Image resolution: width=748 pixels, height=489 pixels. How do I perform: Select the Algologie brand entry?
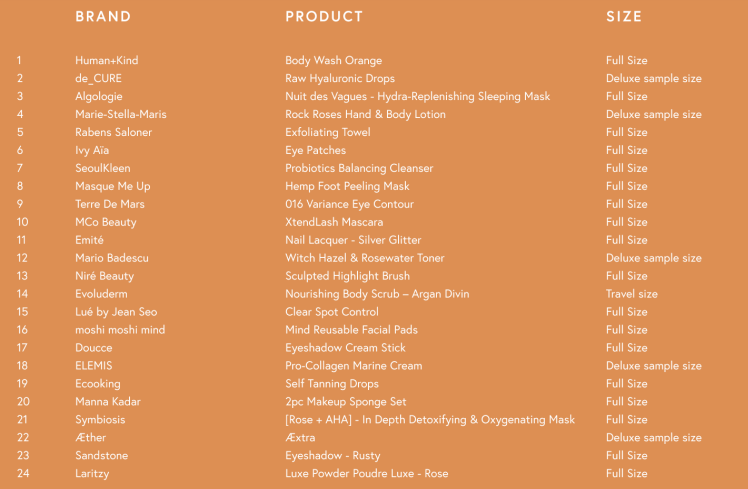point(99,96)
